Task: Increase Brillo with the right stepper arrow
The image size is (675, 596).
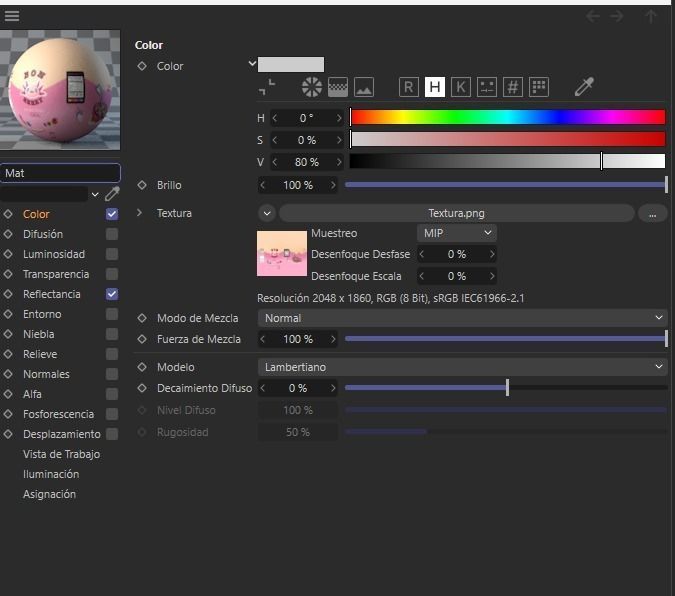Action: 333,185
